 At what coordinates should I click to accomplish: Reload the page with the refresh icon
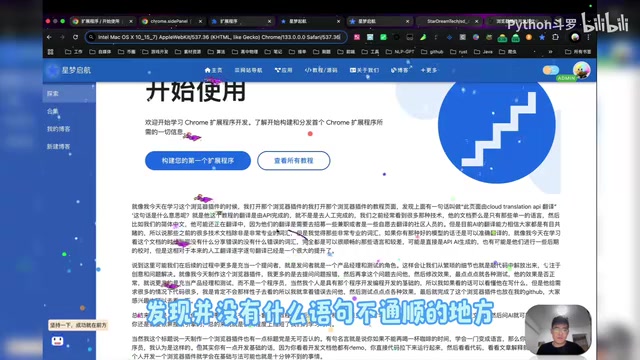[76, 37]
